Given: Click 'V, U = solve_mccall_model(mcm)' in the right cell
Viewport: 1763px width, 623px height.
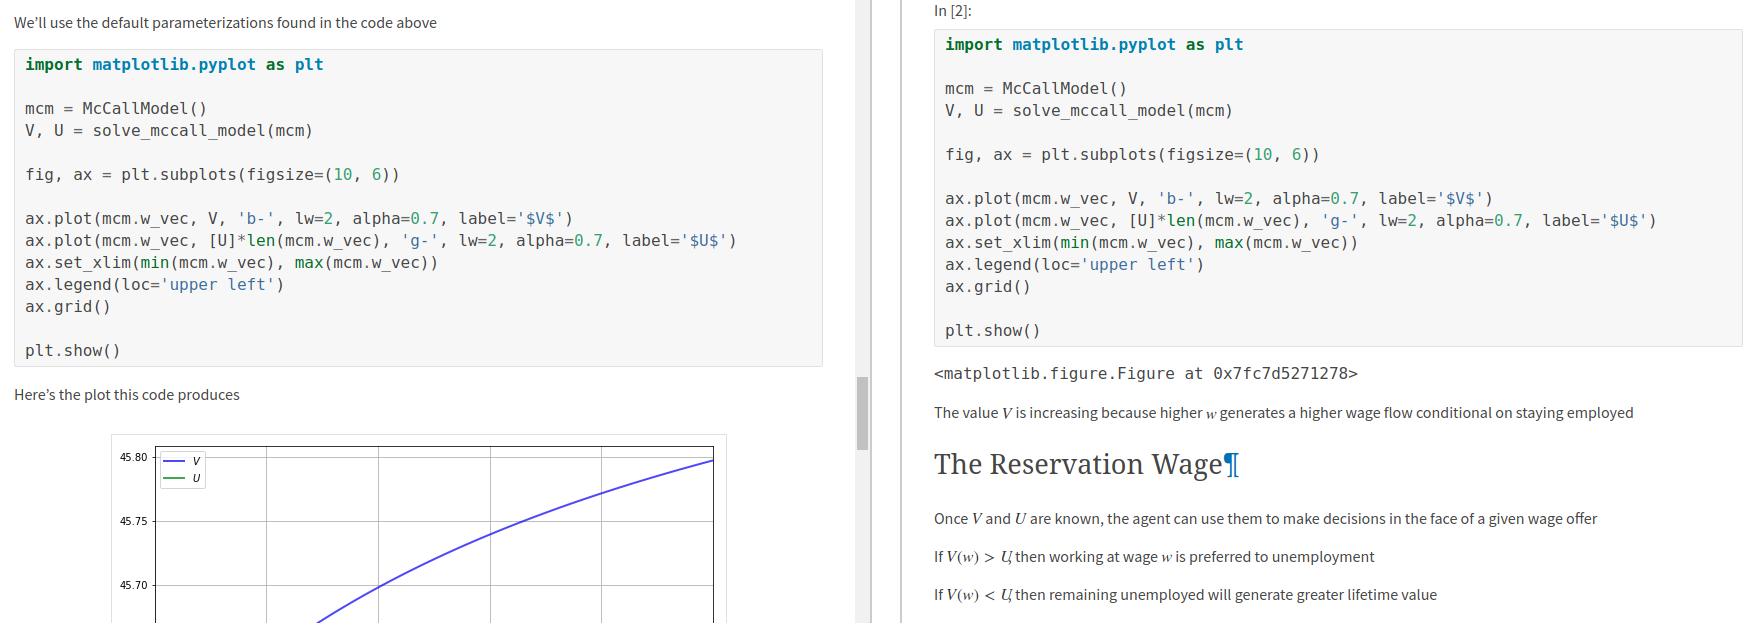Looking at the screenshot, I should (x=1089, y=111).
